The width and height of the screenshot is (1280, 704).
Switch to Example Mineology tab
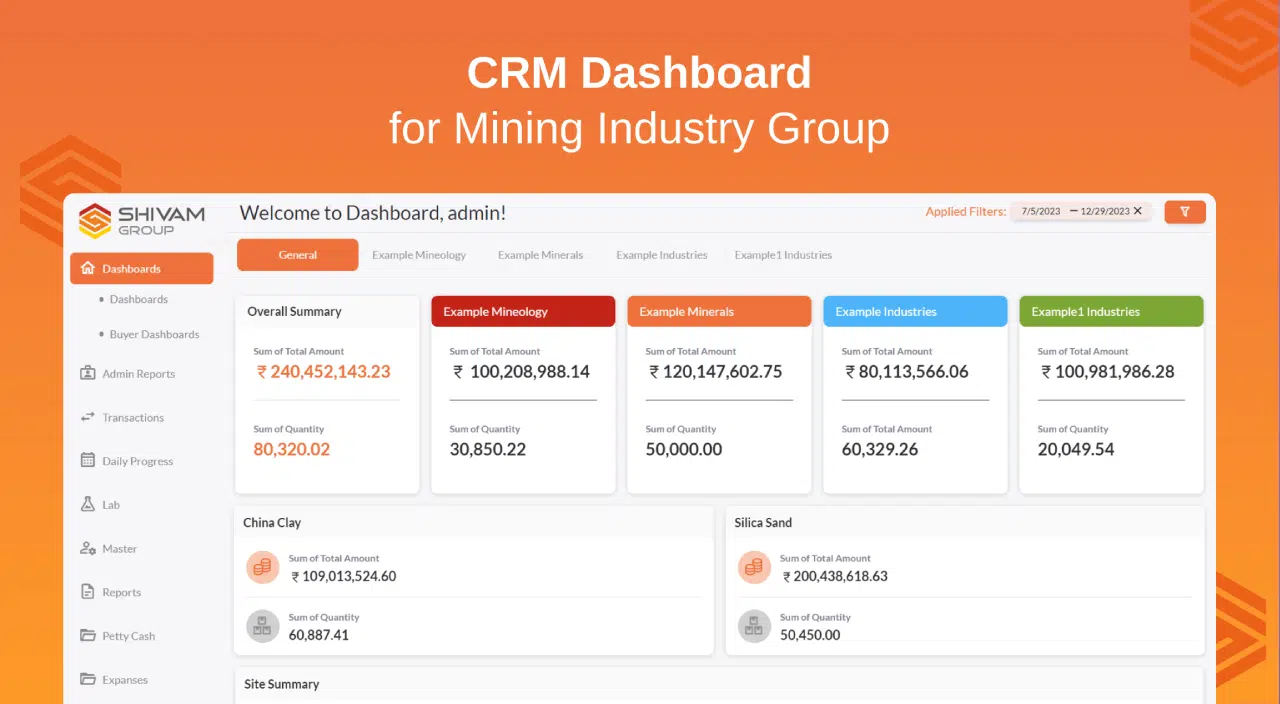pos(419,255)
